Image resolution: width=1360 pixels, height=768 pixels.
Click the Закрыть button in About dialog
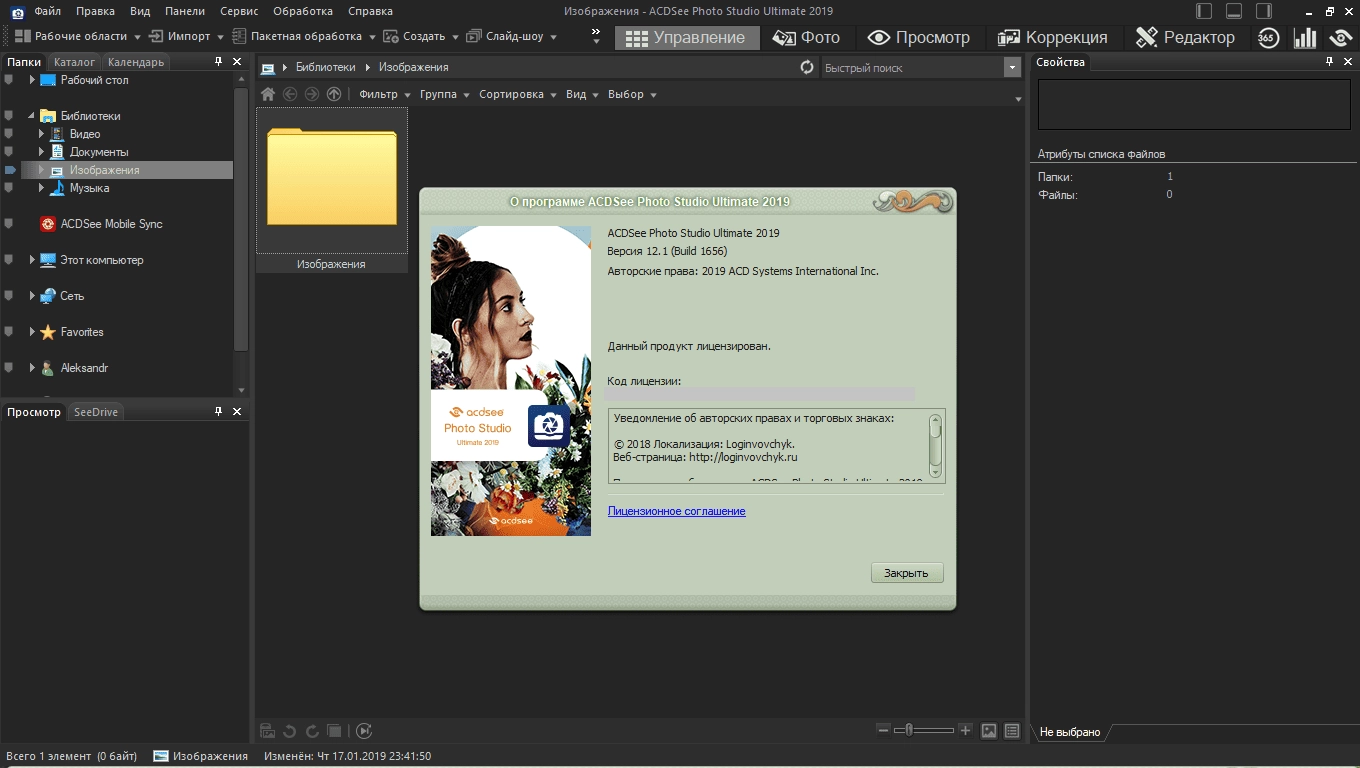tap(907, 573)
